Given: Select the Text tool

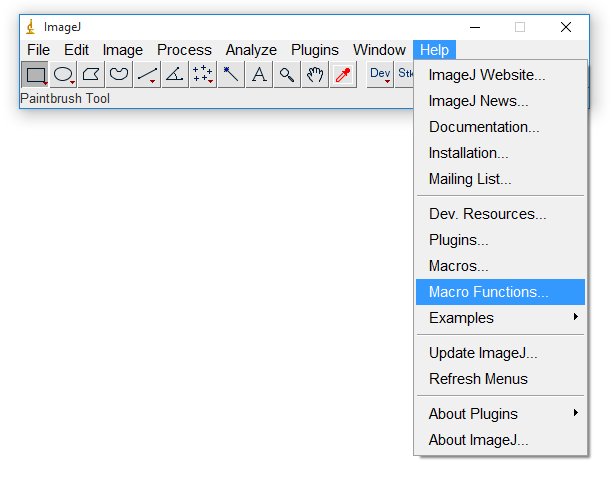Looking at the screenshot, I should pyautogui.click(x=259, y=74).
